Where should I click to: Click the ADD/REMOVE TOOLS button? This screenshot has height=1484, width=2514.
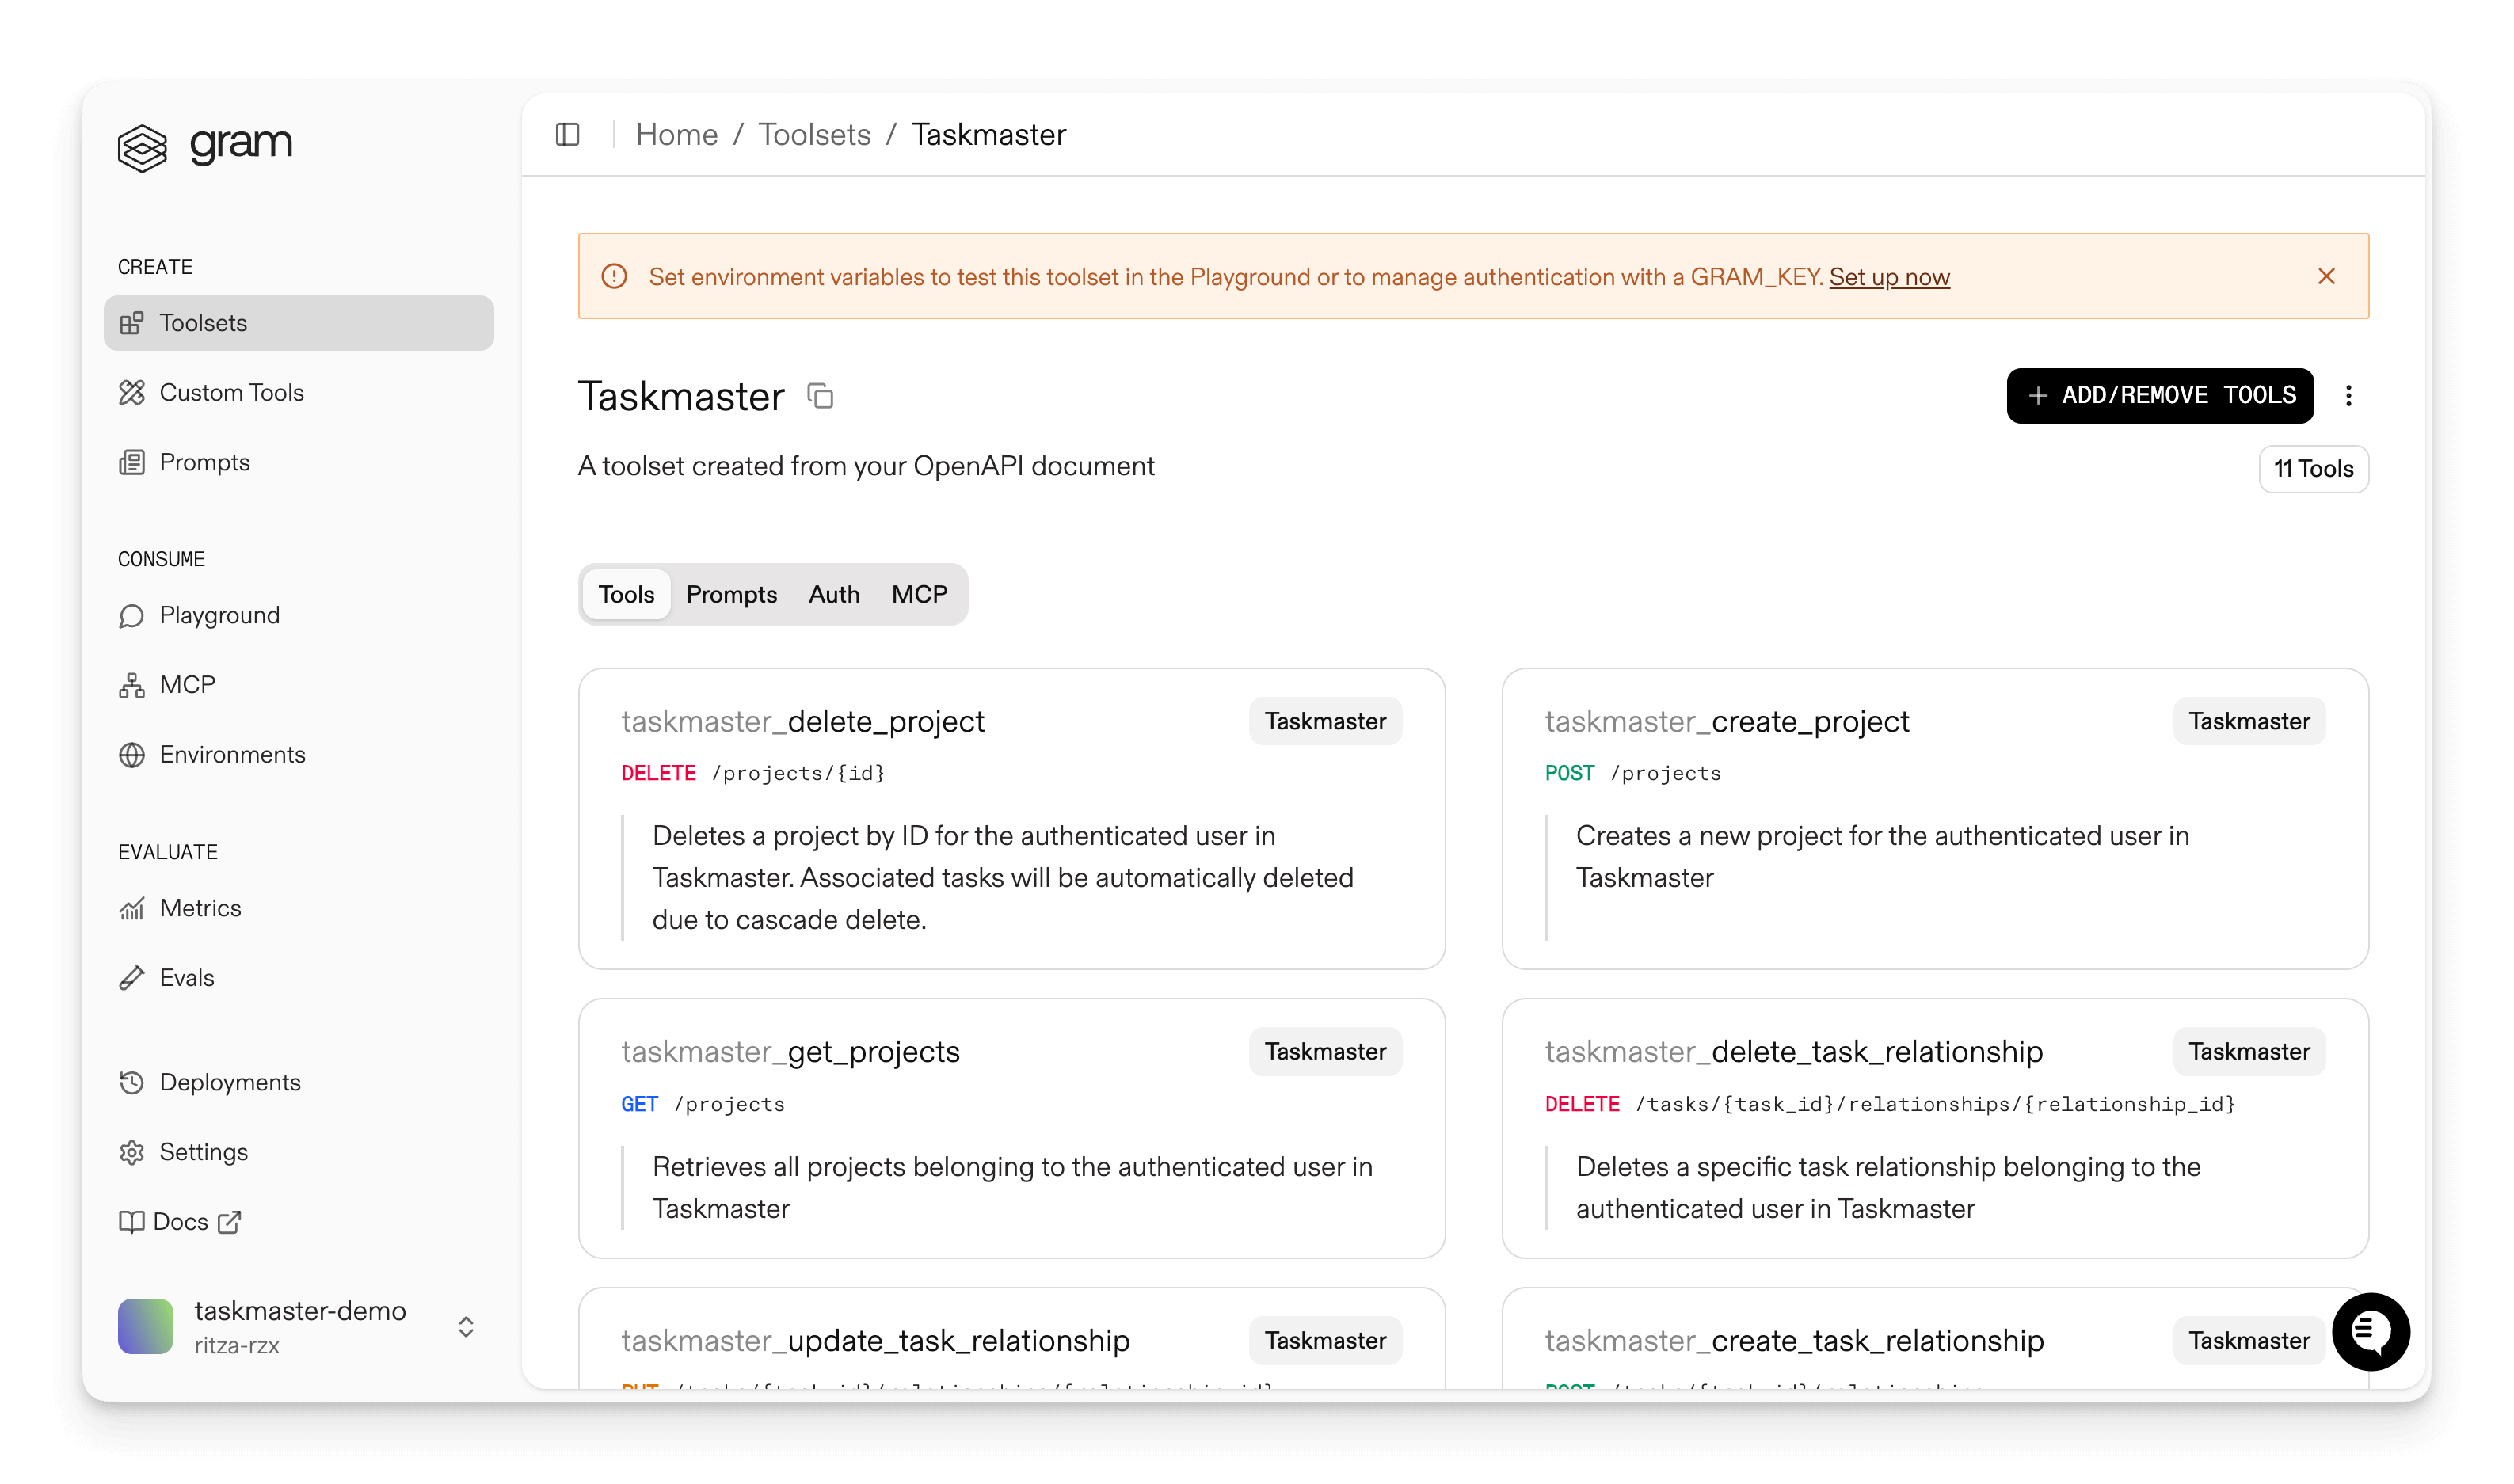(x=2160, y=396)
